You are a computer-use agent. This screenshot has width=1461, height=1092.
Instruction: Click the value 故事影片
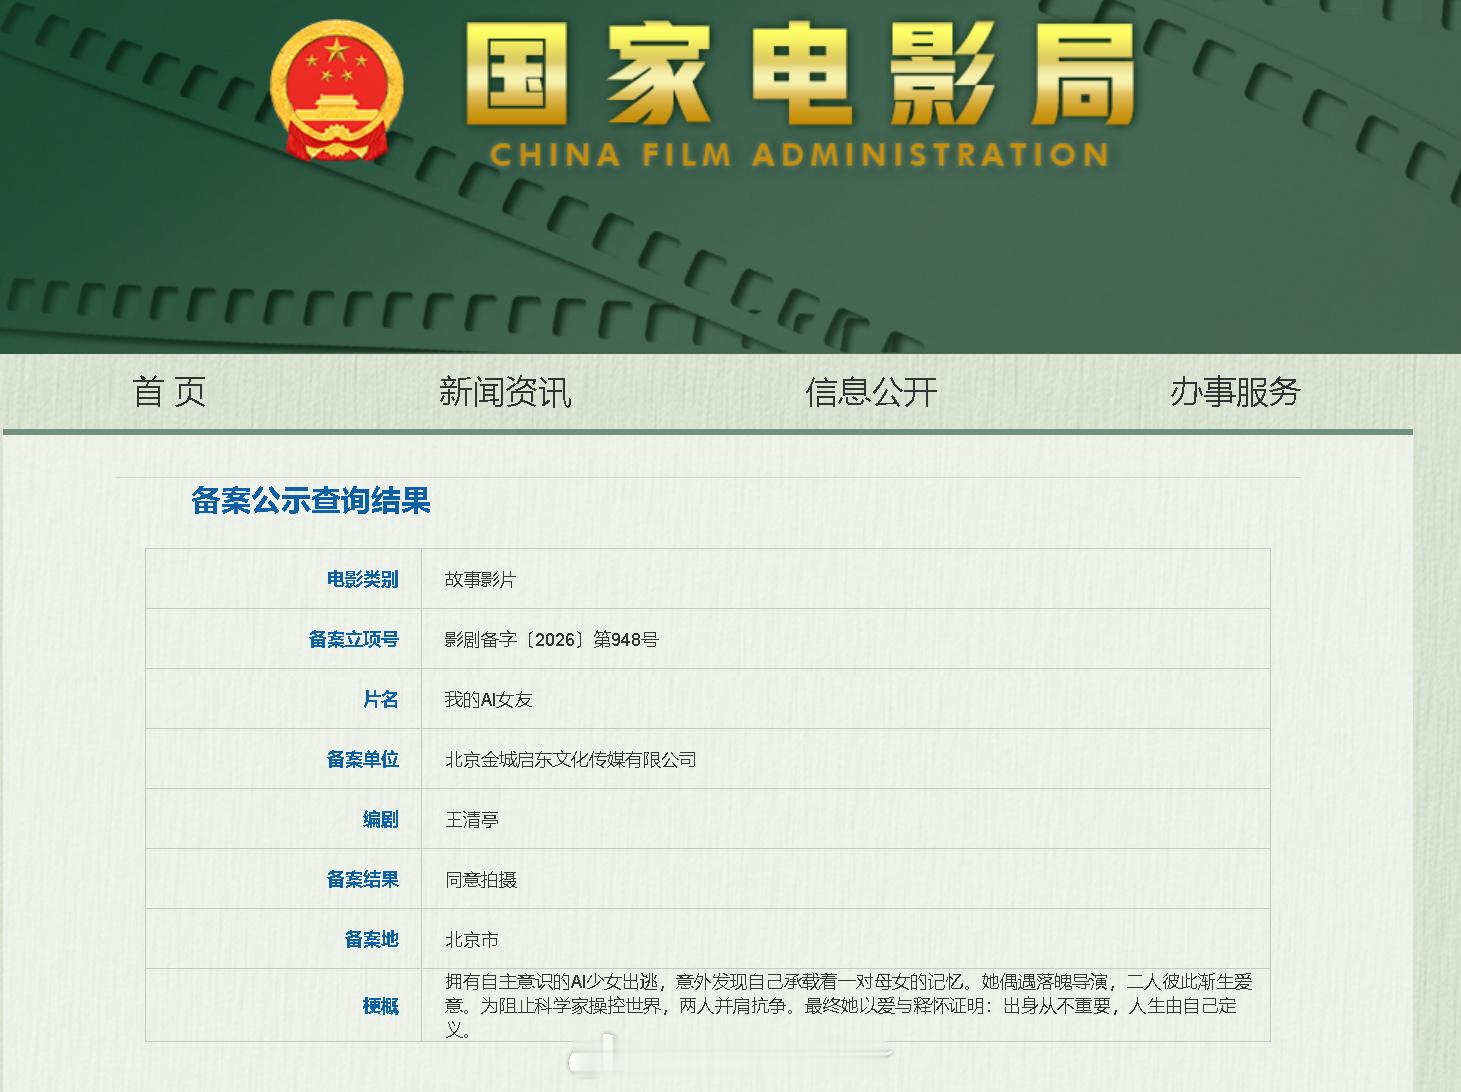pyautogui.click(x=480, y=579)
